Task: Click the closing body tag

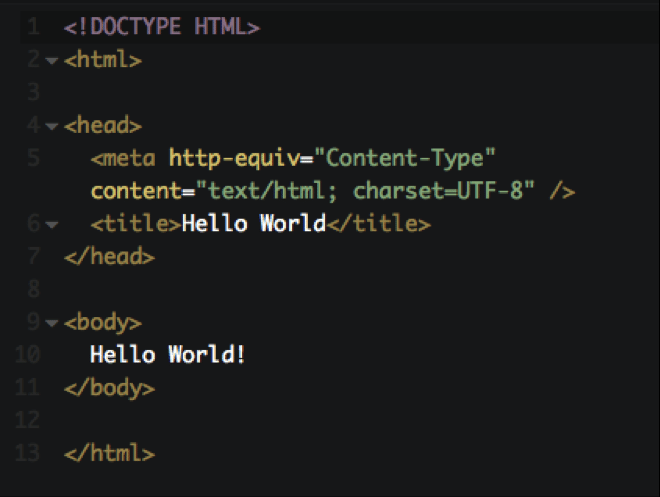Action: (109, 387)
